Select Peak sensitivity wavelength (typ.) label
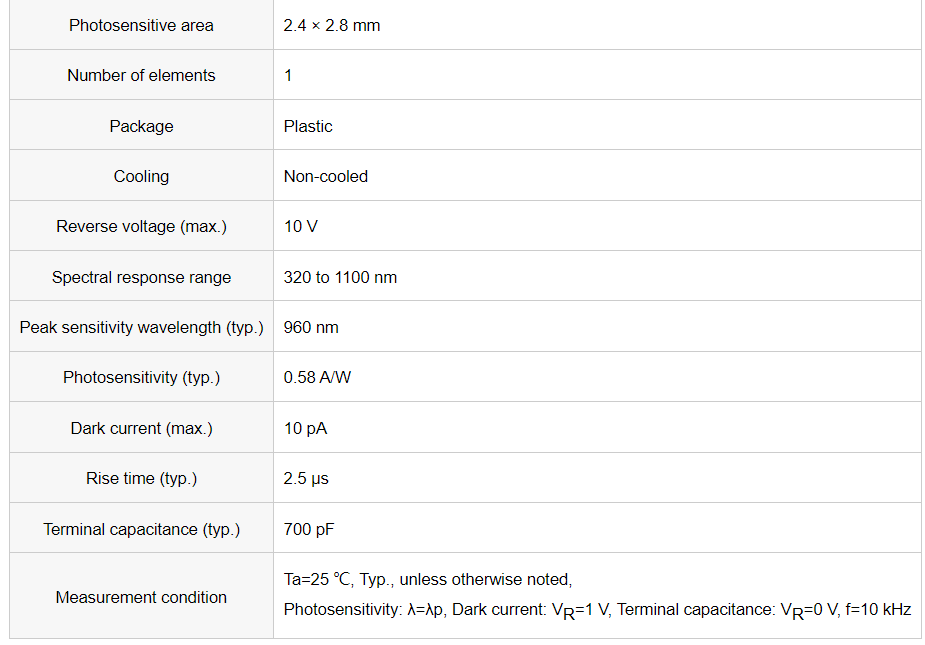Screen dimensions: 925x645 coord(141,328)
